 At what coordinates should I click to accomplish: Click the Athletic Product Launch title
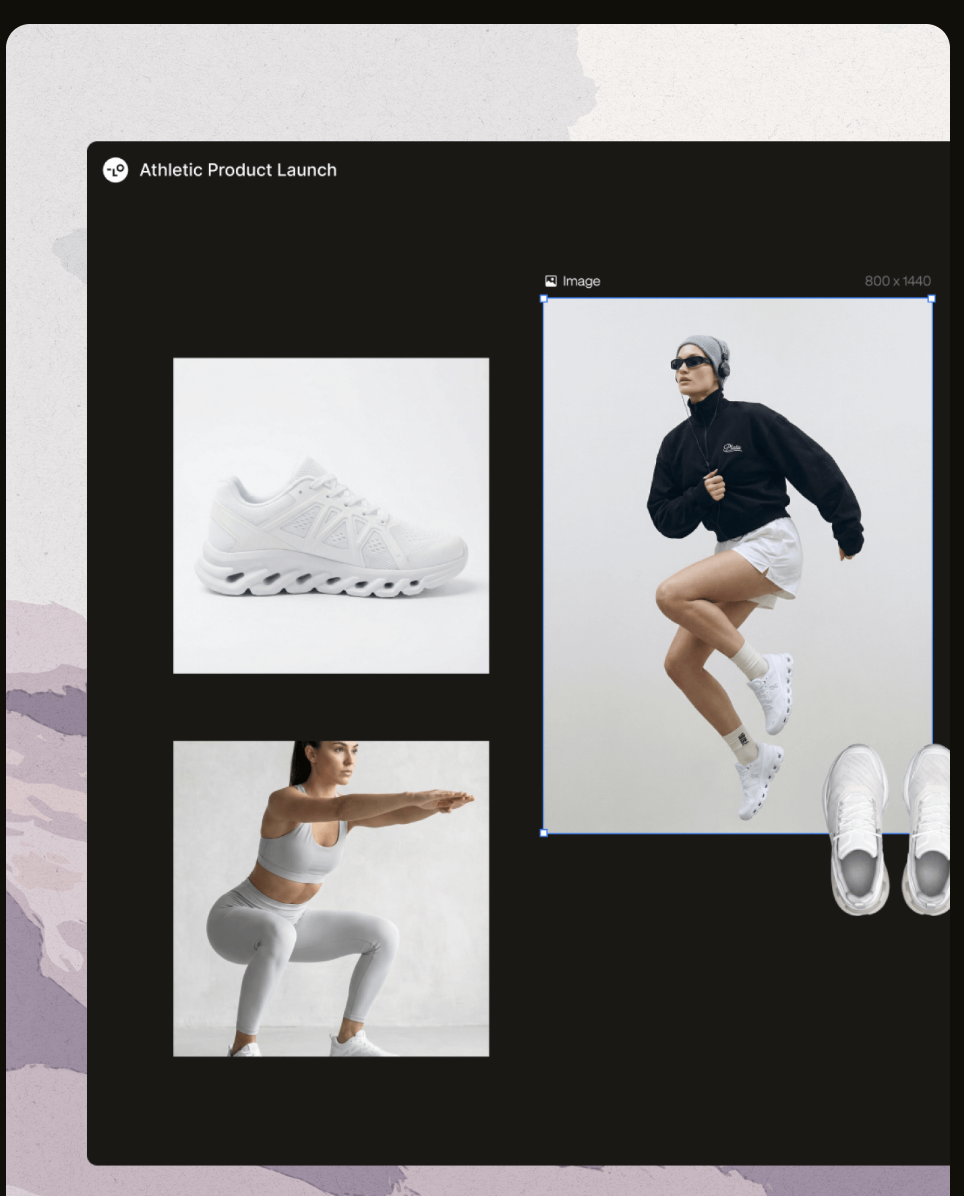pos(238,170)
